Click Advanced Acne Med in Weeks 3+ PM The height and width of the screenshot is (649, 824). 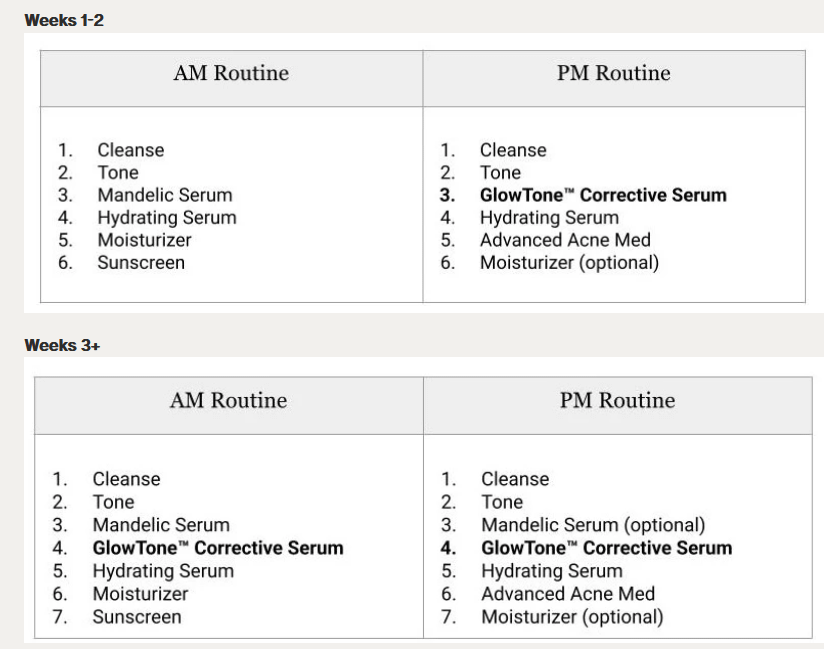(x=568, y=594)
